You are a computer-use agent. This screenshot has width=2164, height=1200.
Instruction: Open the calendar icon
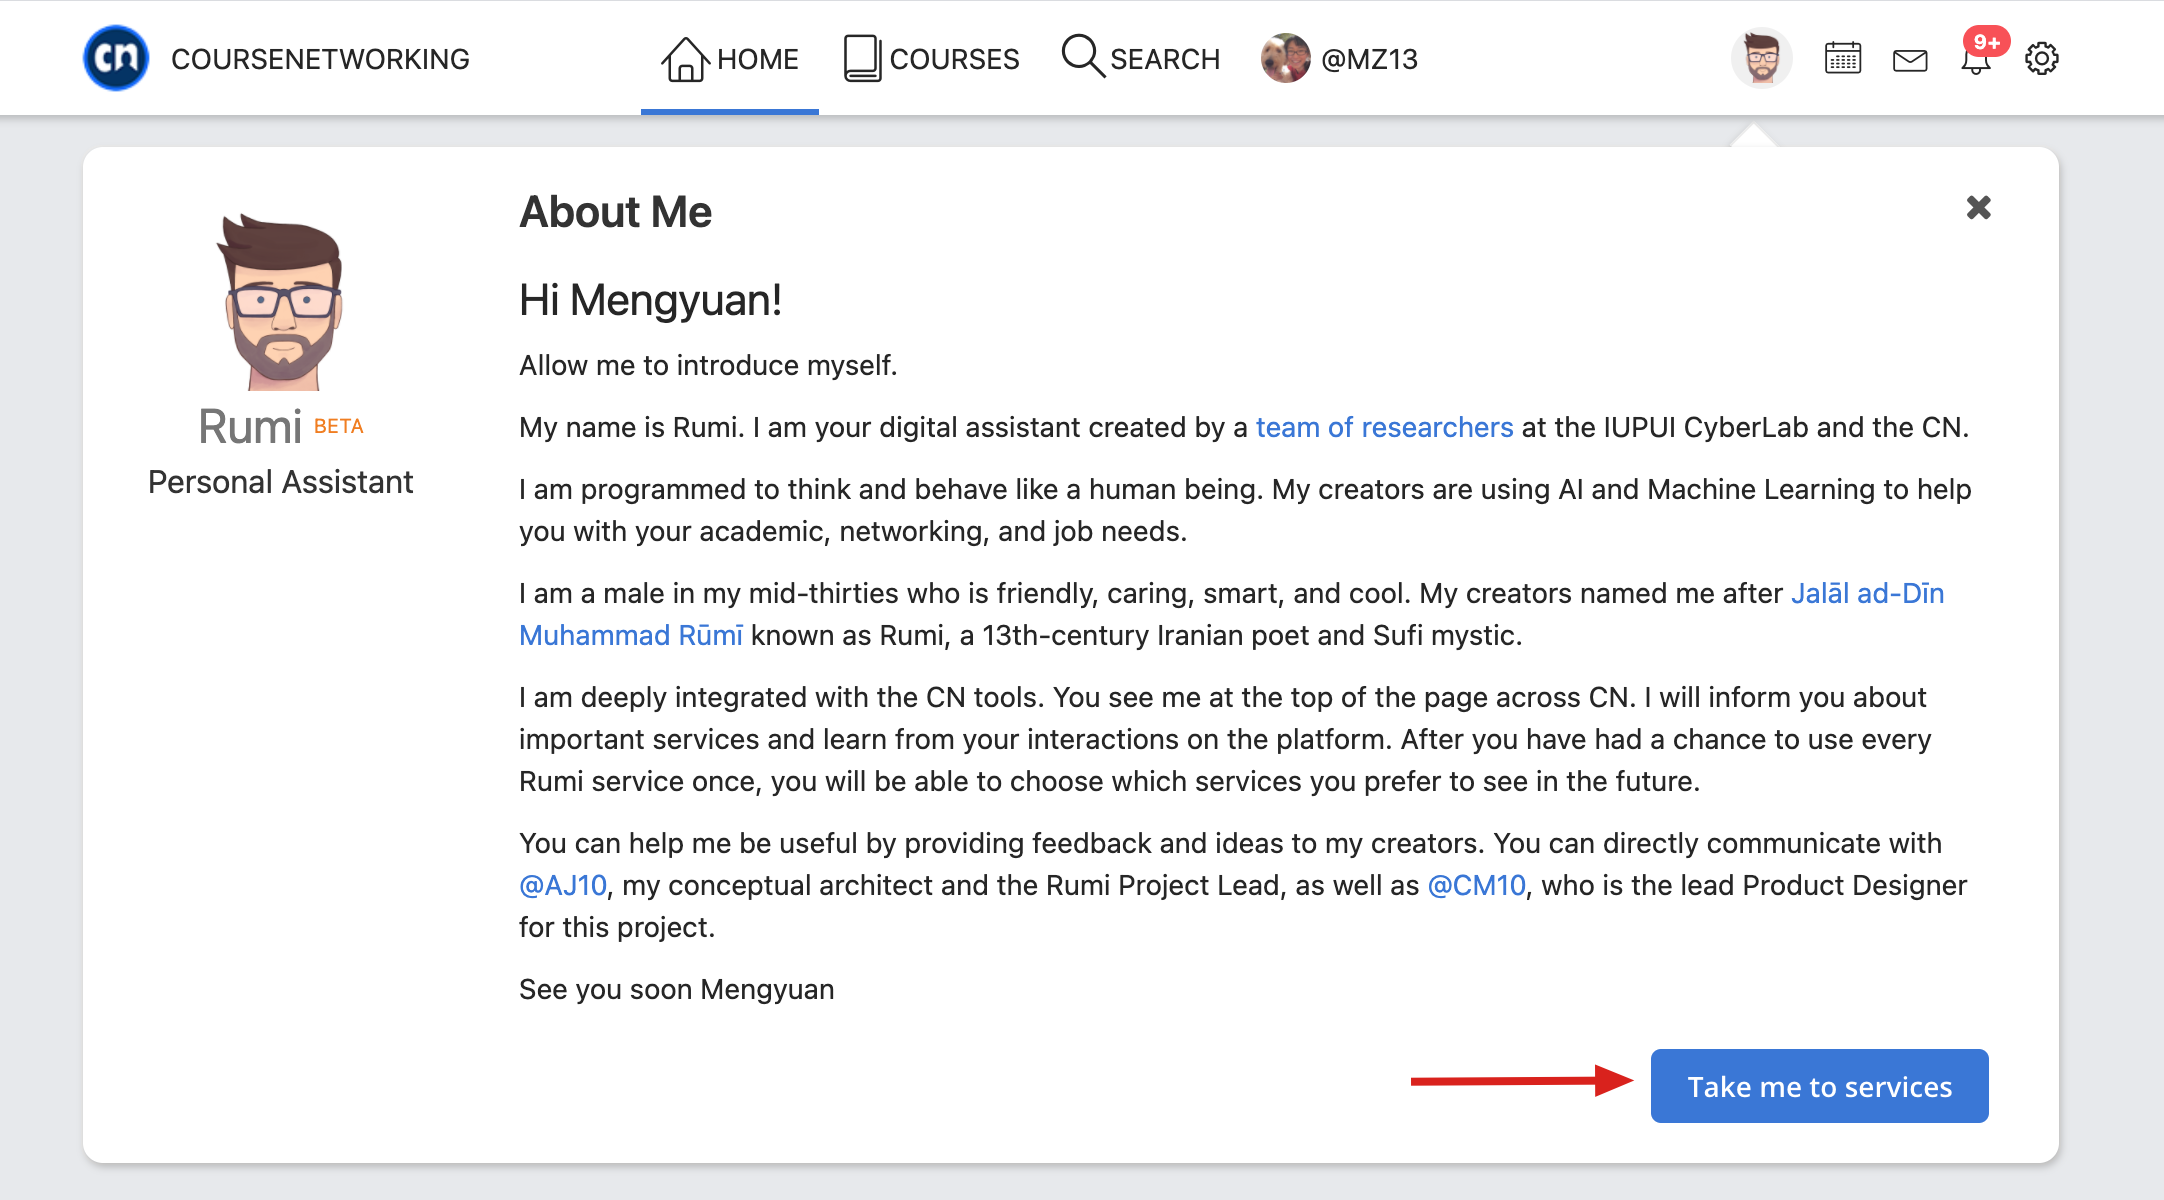(1843, 59)
